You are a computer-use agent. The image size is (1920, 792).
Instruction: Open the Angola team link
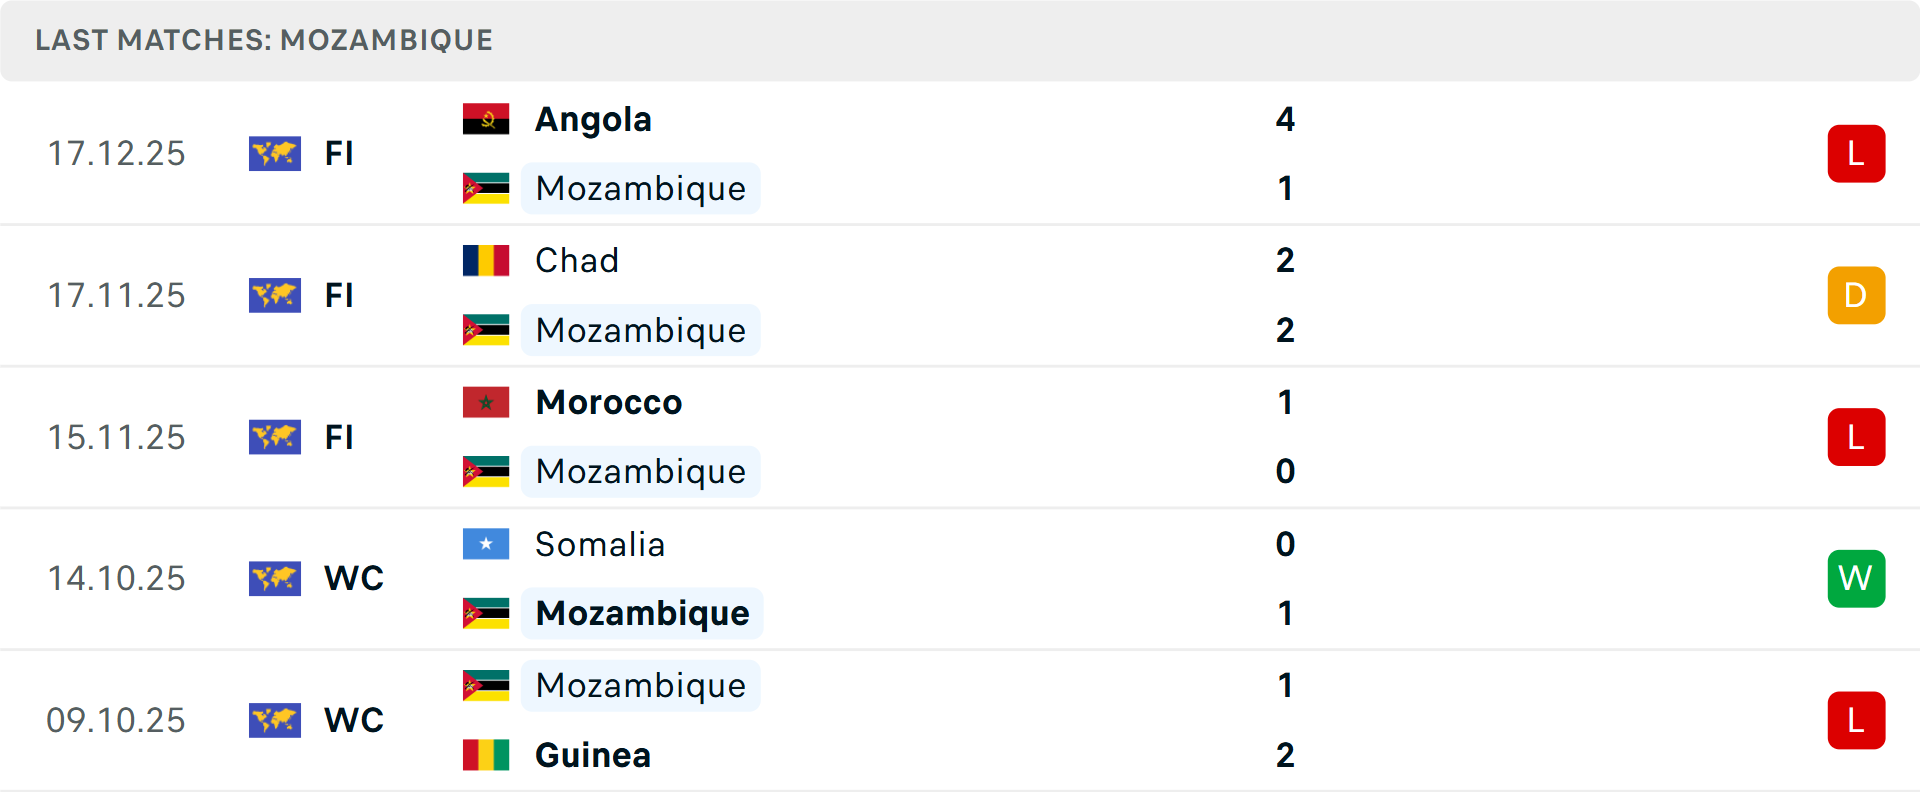593,119
